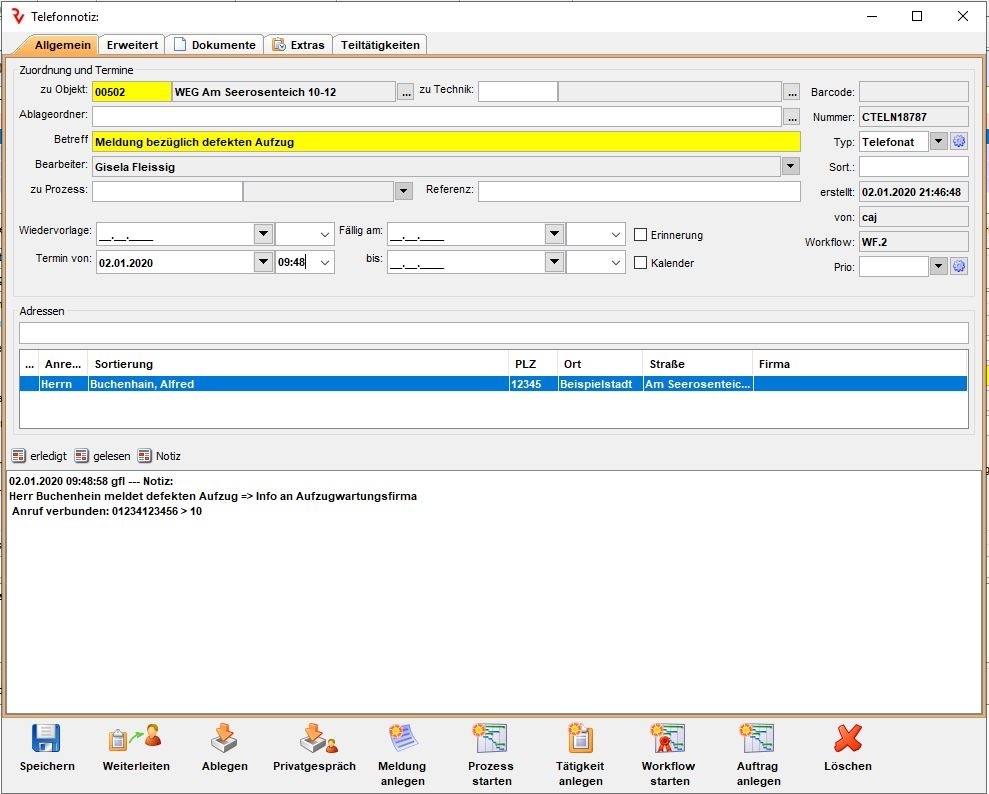
Task: Click the Meldung anlegen icon
Action: pyautogui.click(x=403, y=740)
